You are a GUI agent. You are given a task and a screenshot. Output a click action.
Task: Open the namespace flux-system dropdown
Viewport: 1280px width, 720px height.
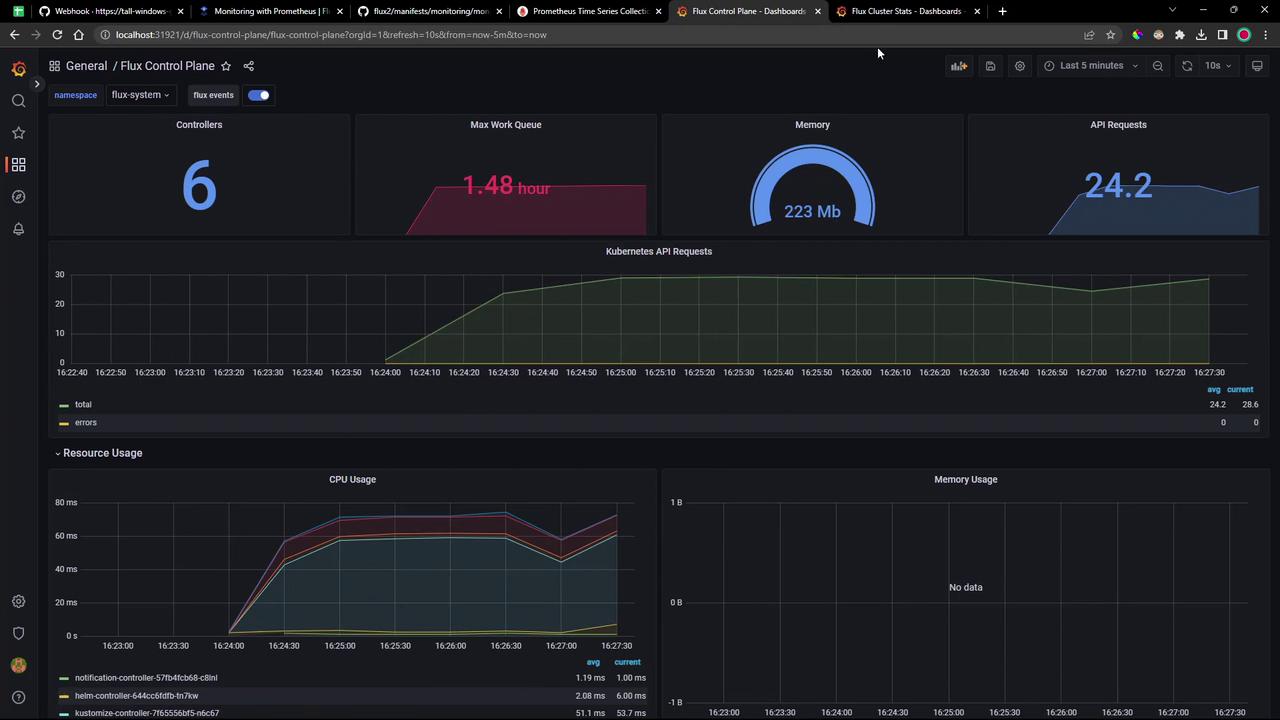[140, 95]
